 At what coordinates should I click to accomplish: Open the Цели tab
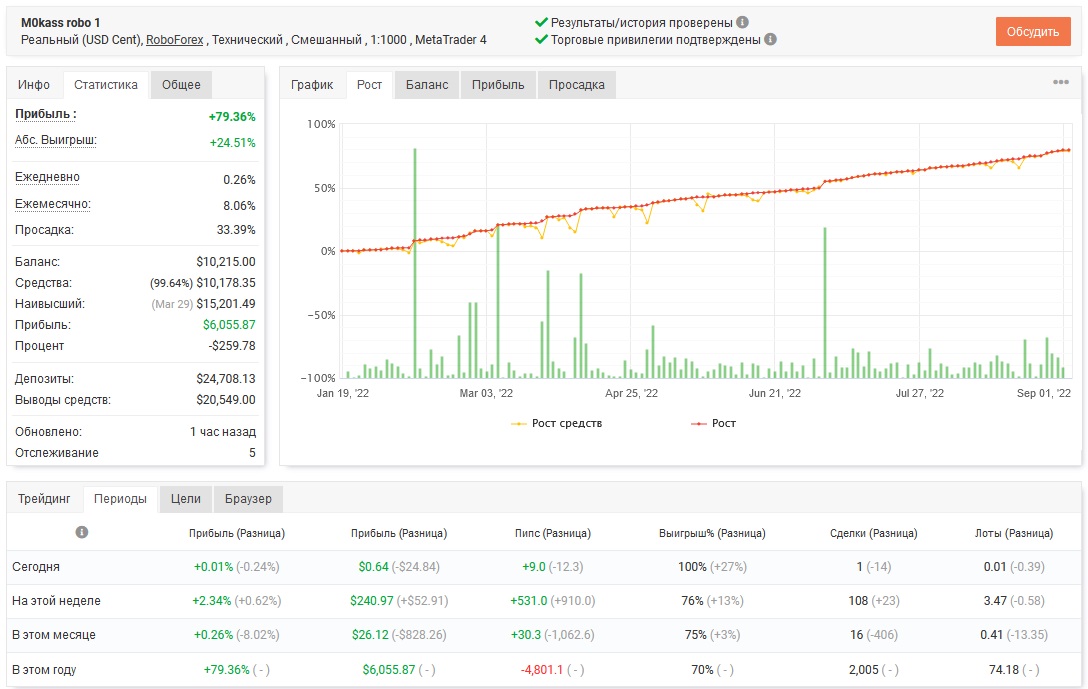(185, 499)
